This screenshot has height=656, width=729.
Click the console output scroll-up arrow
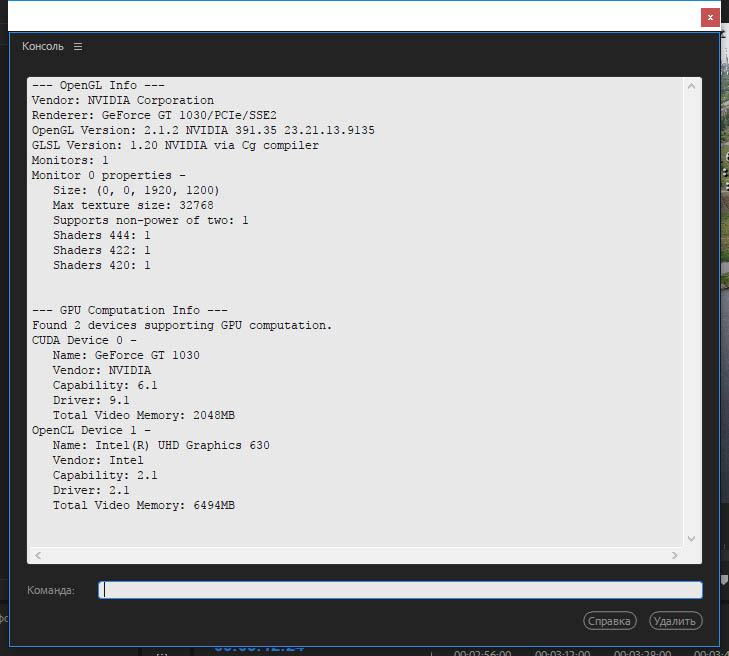tap(691, 86)
